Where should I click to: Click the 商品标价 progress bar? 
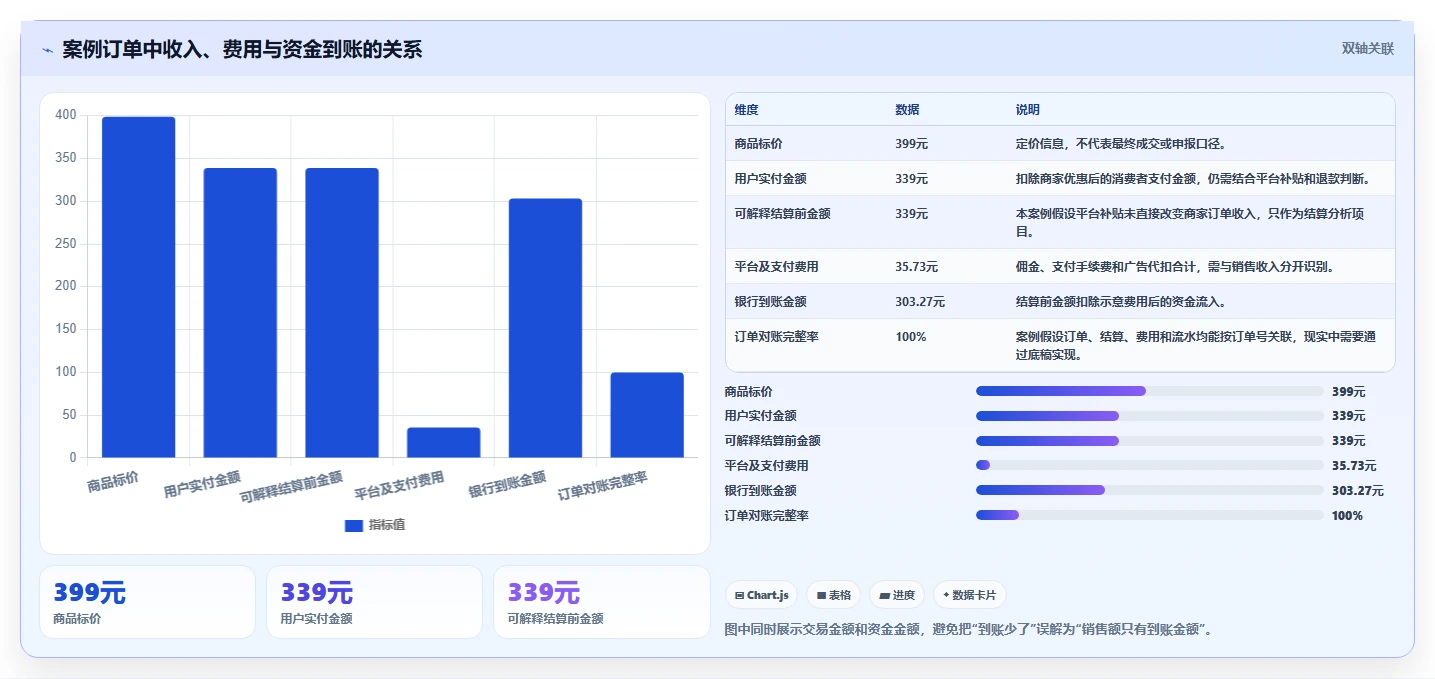click(x=1149, y=391)
